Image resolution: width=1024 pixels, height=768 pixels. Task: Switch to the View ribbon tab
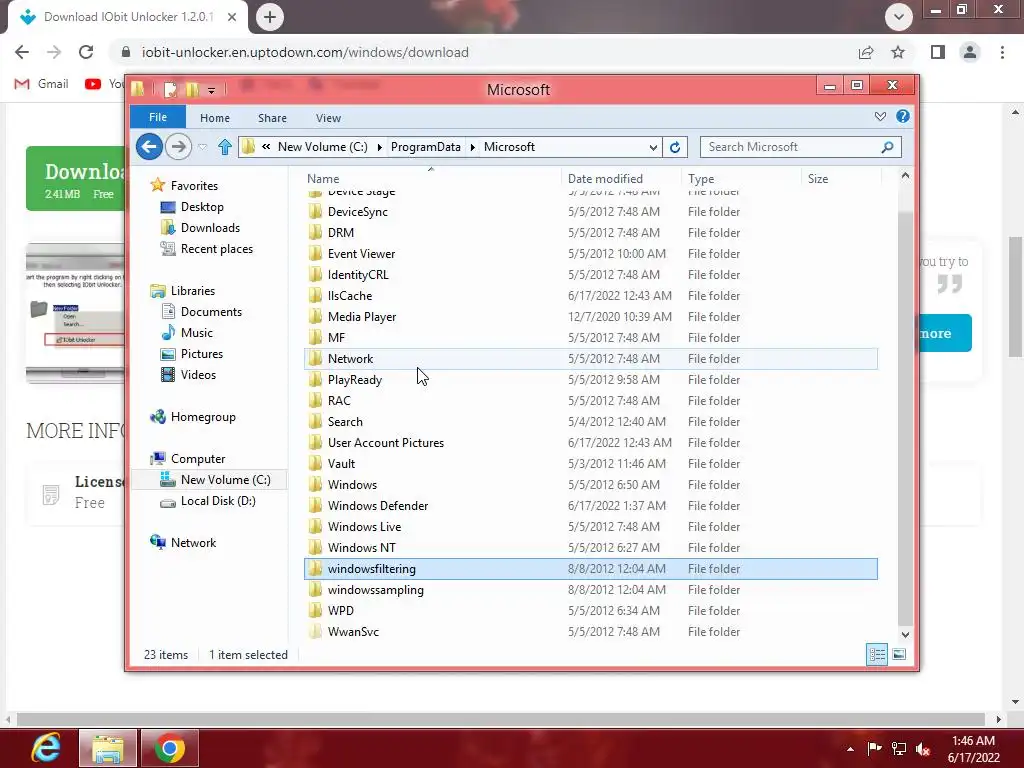point(328,118)
